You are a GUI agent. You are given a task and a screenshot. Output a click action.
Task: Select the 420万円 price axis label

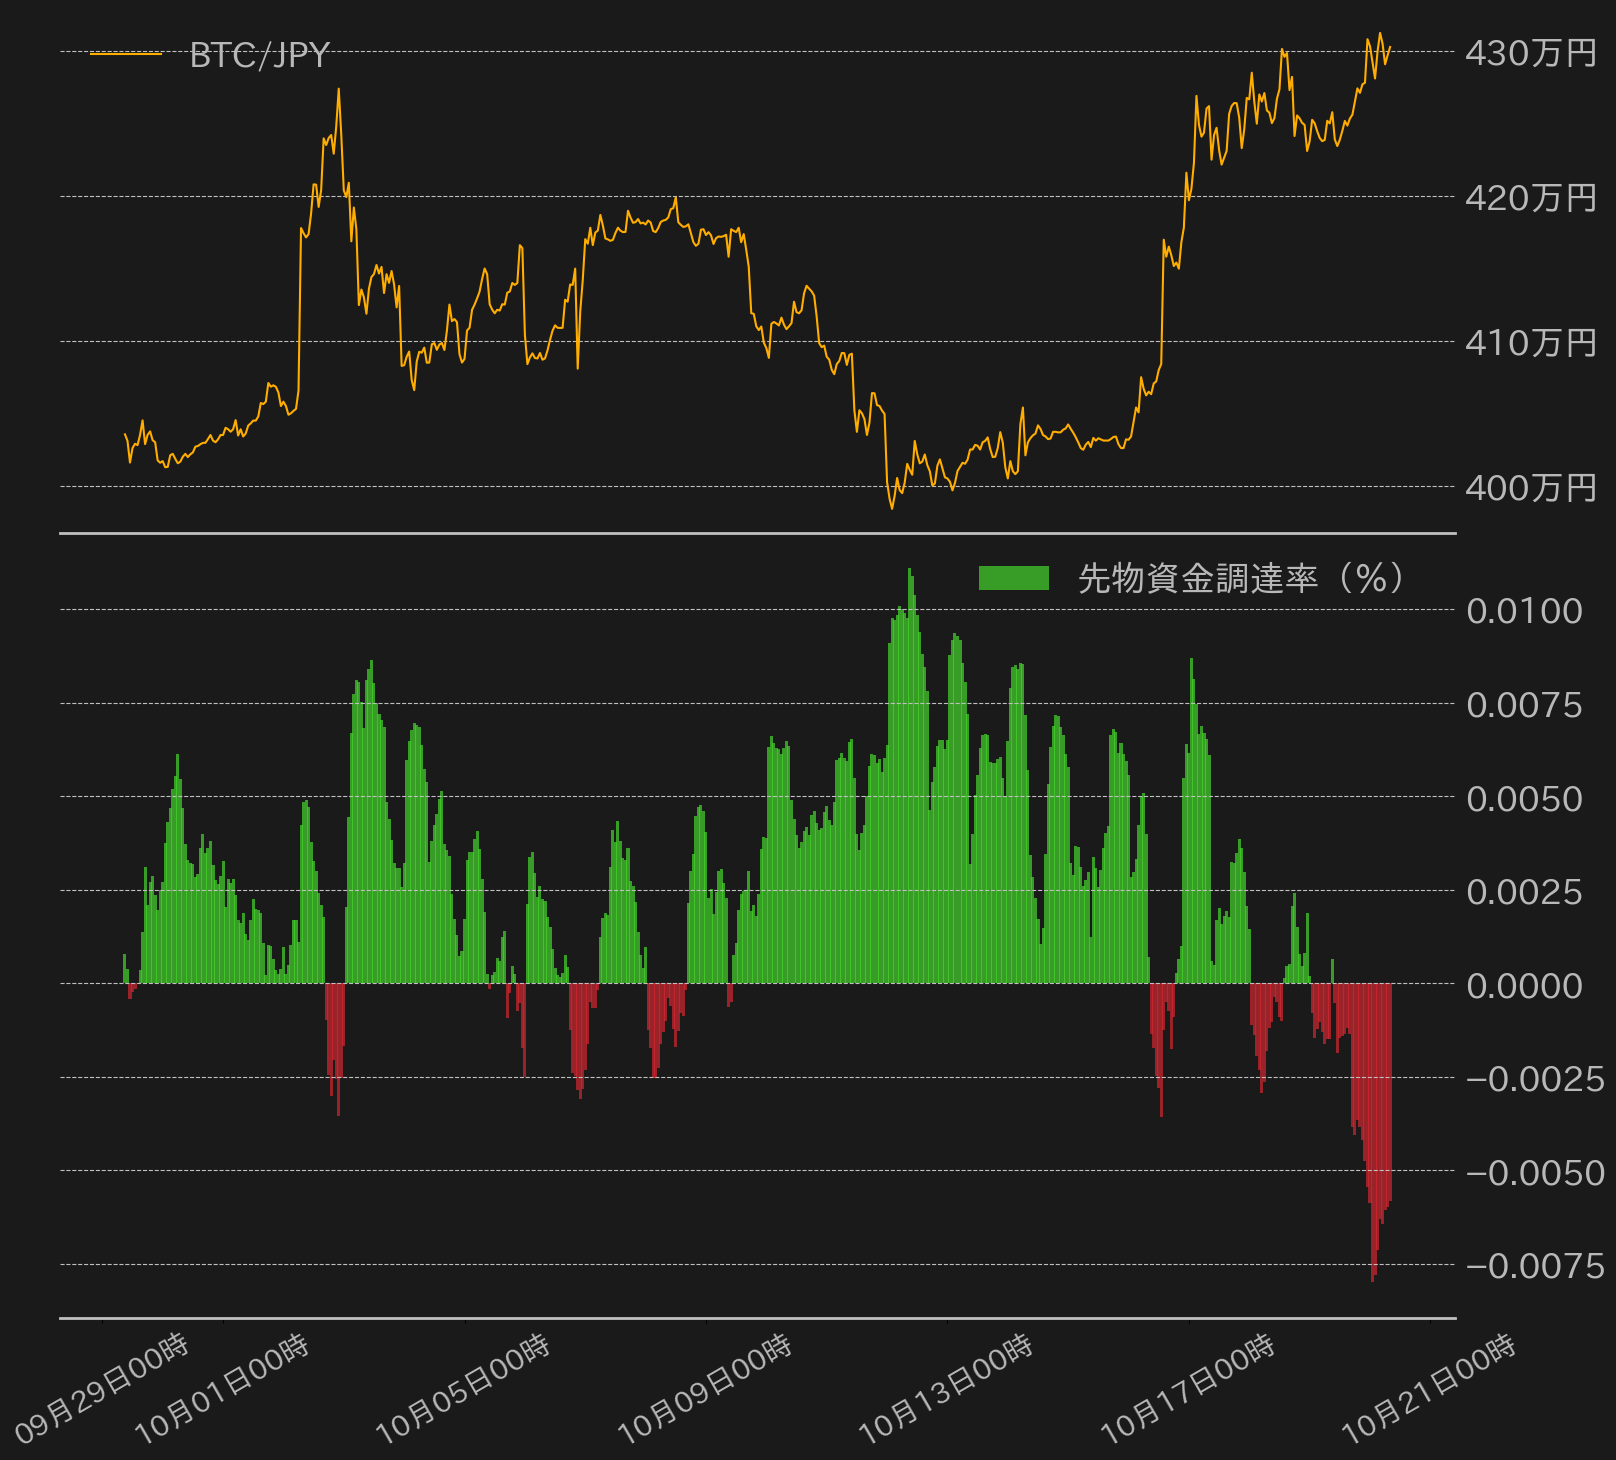(1531, 198)
